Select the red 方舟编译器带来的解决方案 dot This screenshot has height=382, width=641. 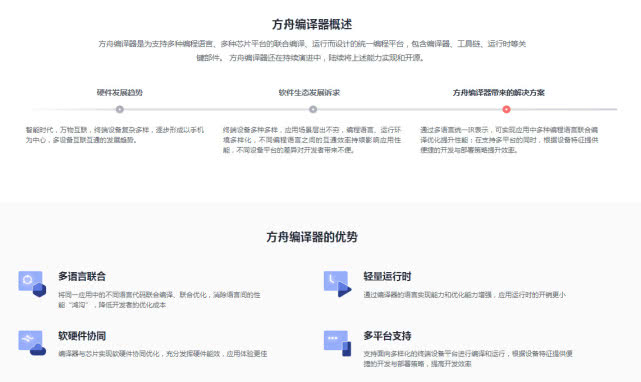click(x=506, y=109)
